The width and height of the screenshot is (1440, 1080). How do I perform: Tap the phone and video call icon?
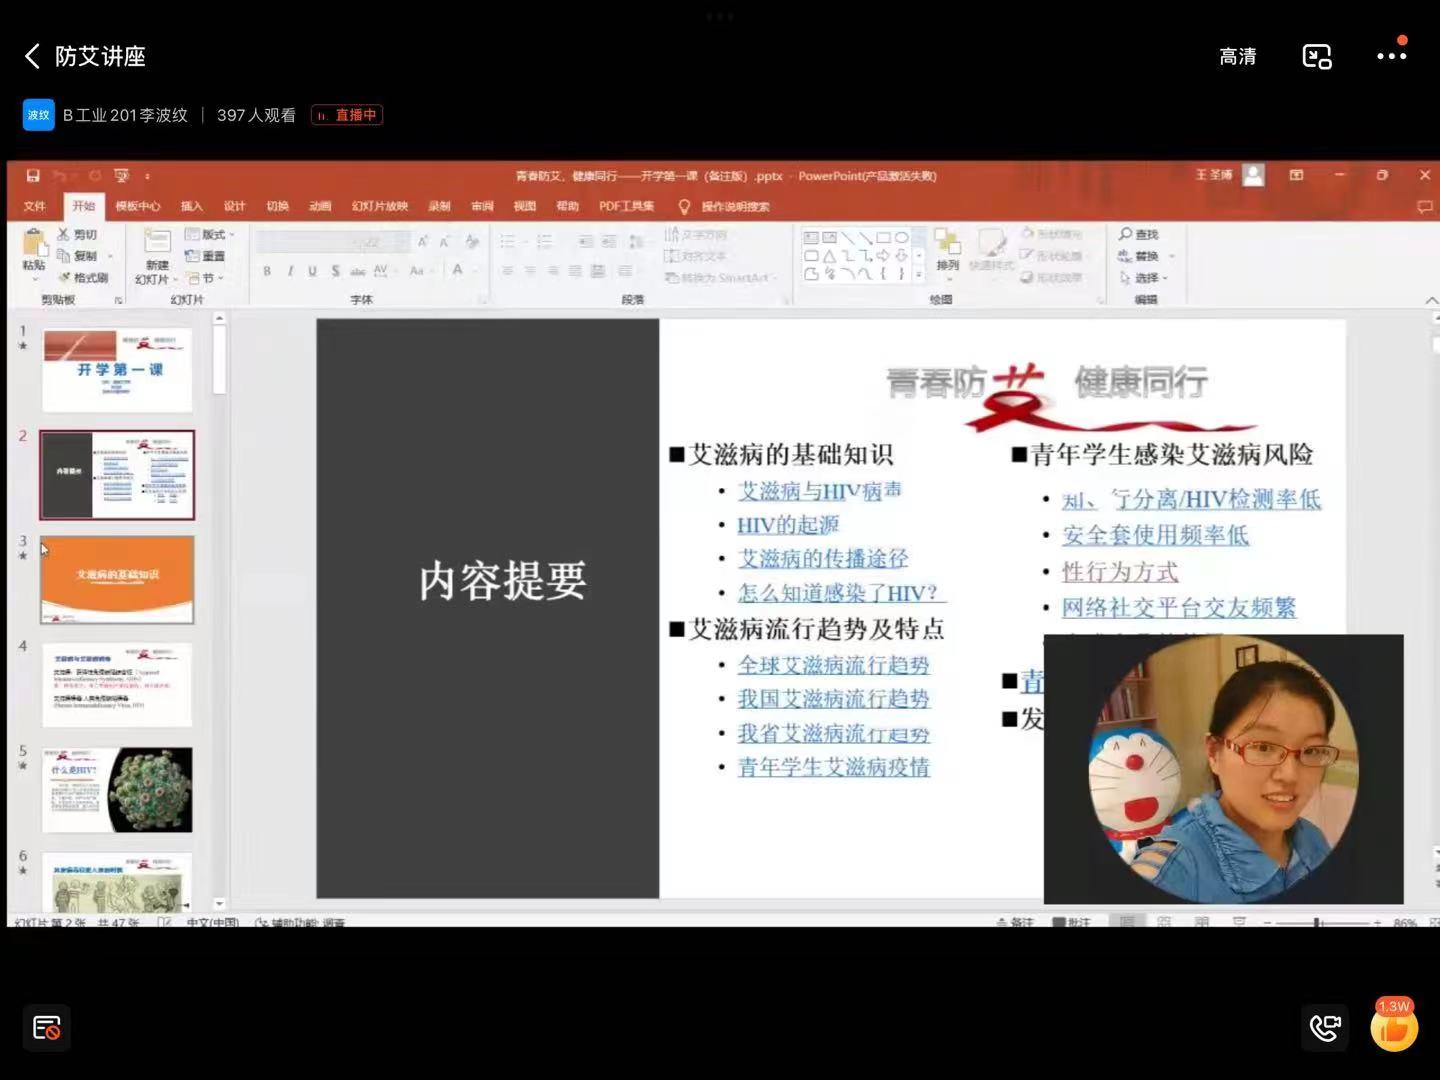(x=1326, y=1027)
